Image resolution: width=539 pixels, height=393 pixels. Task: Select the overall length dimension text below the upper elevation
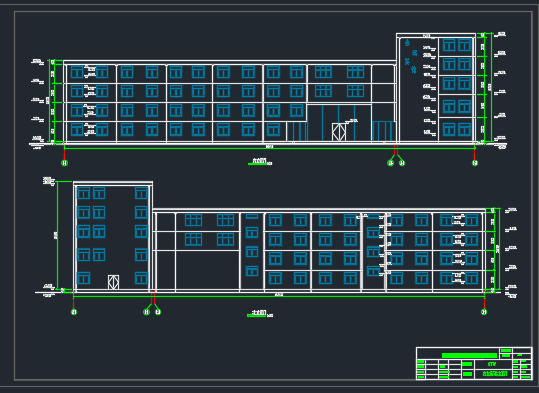[x=270, y=147]
